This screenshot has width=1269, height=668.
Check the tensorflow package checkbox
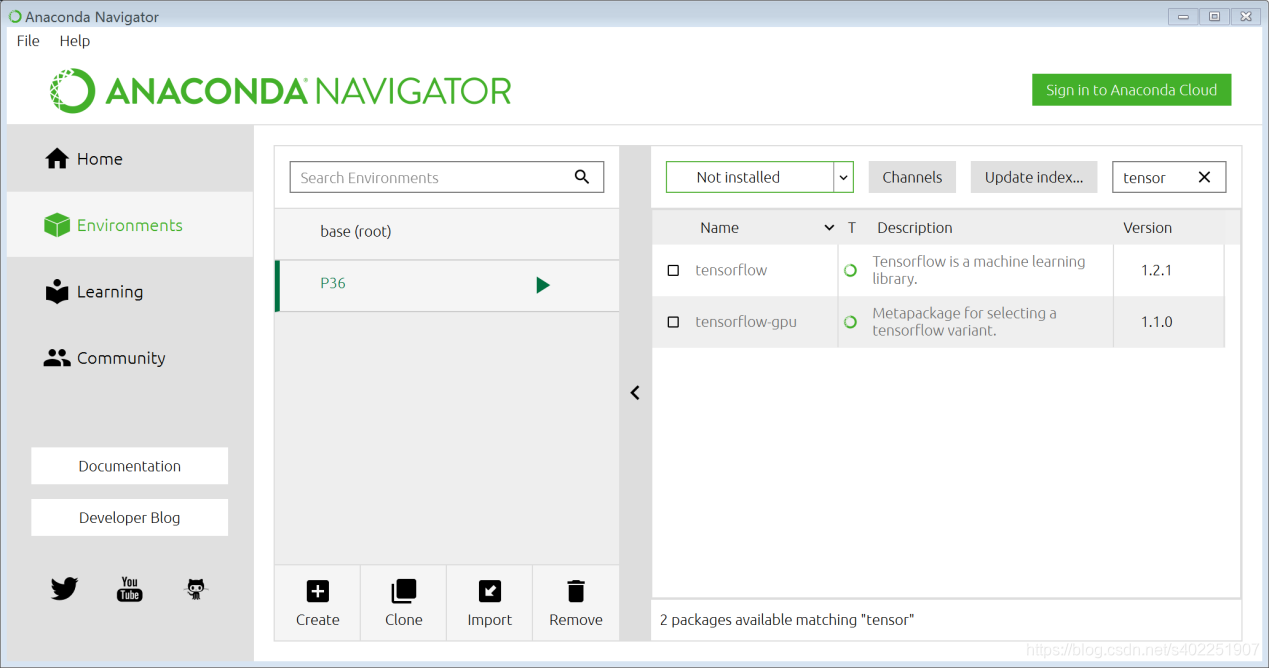[x=673, y=270]
